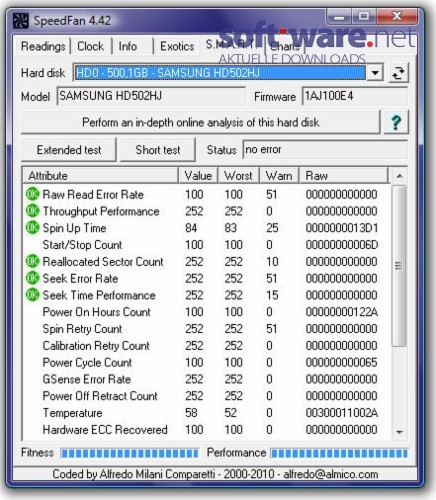Click raw value 00000000122A Power On Hours

coord(342,312)
